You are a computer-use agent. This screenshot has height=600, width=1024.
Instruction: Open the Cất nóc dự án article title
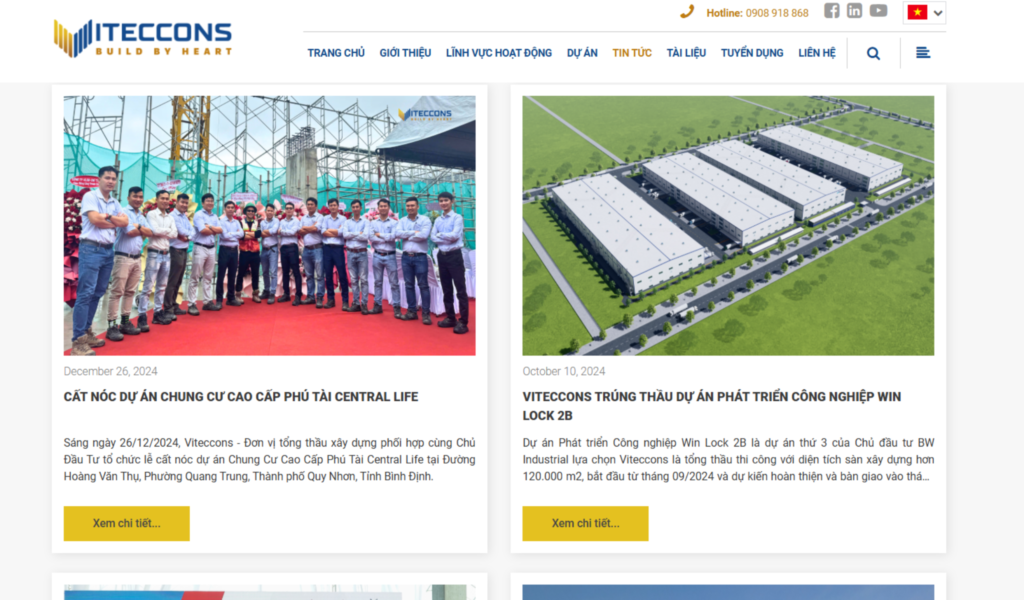coord(241,397)
